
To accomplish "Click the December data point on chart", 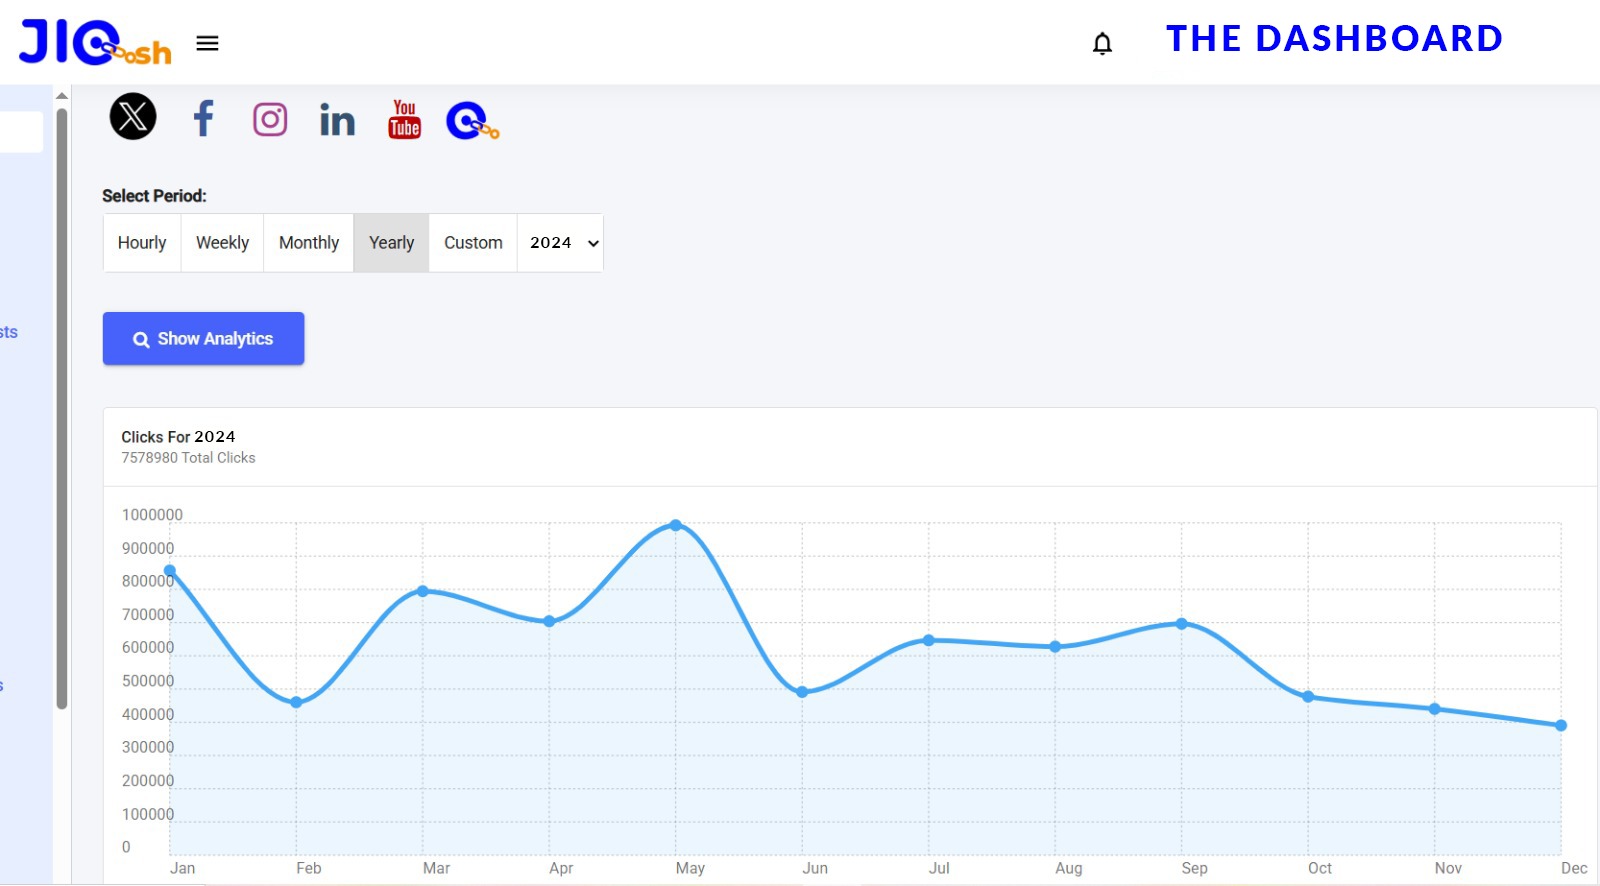I will pyautogui.click(x=1561, y=725).
